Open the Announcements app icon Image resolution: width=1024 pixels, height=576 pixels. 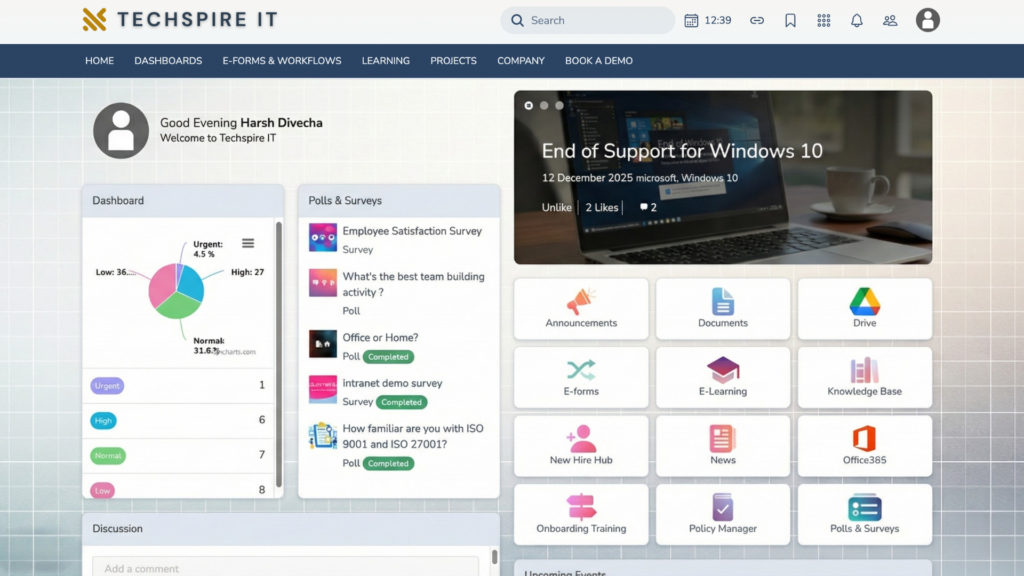[x=580, y=308]
